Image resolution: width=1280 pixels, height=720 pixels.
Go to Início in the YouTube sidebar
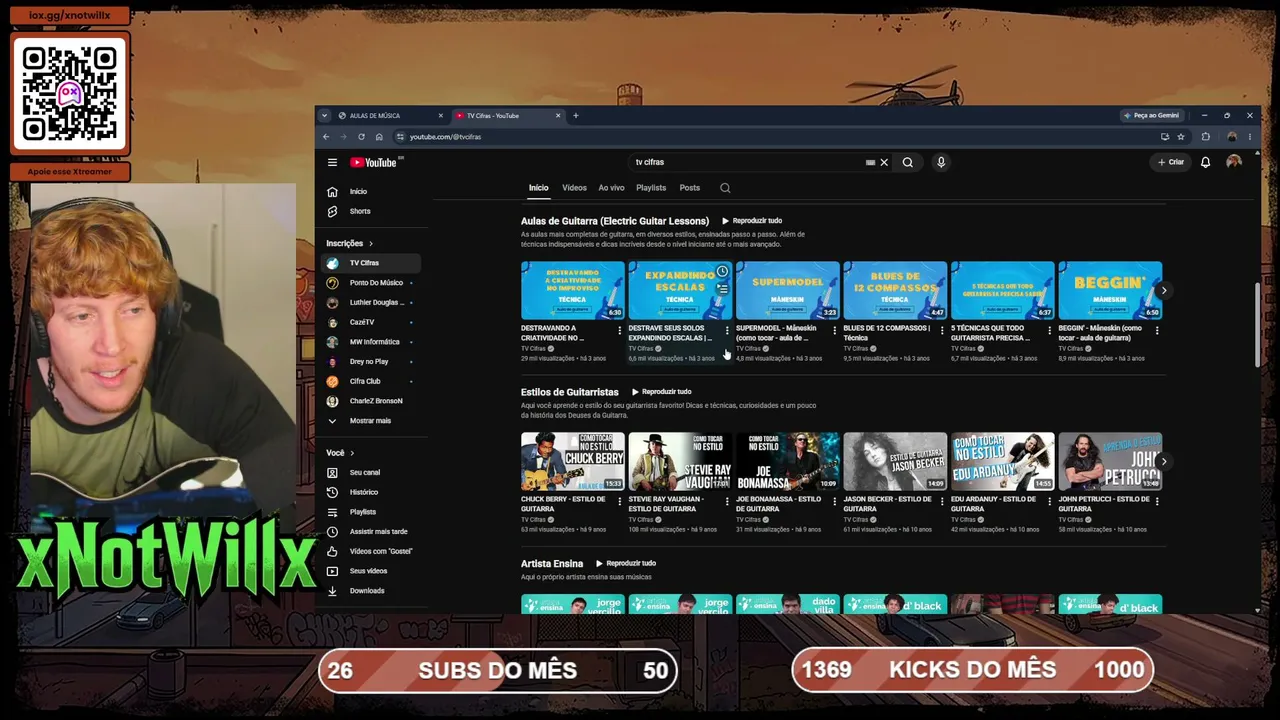tap(368, 192)
